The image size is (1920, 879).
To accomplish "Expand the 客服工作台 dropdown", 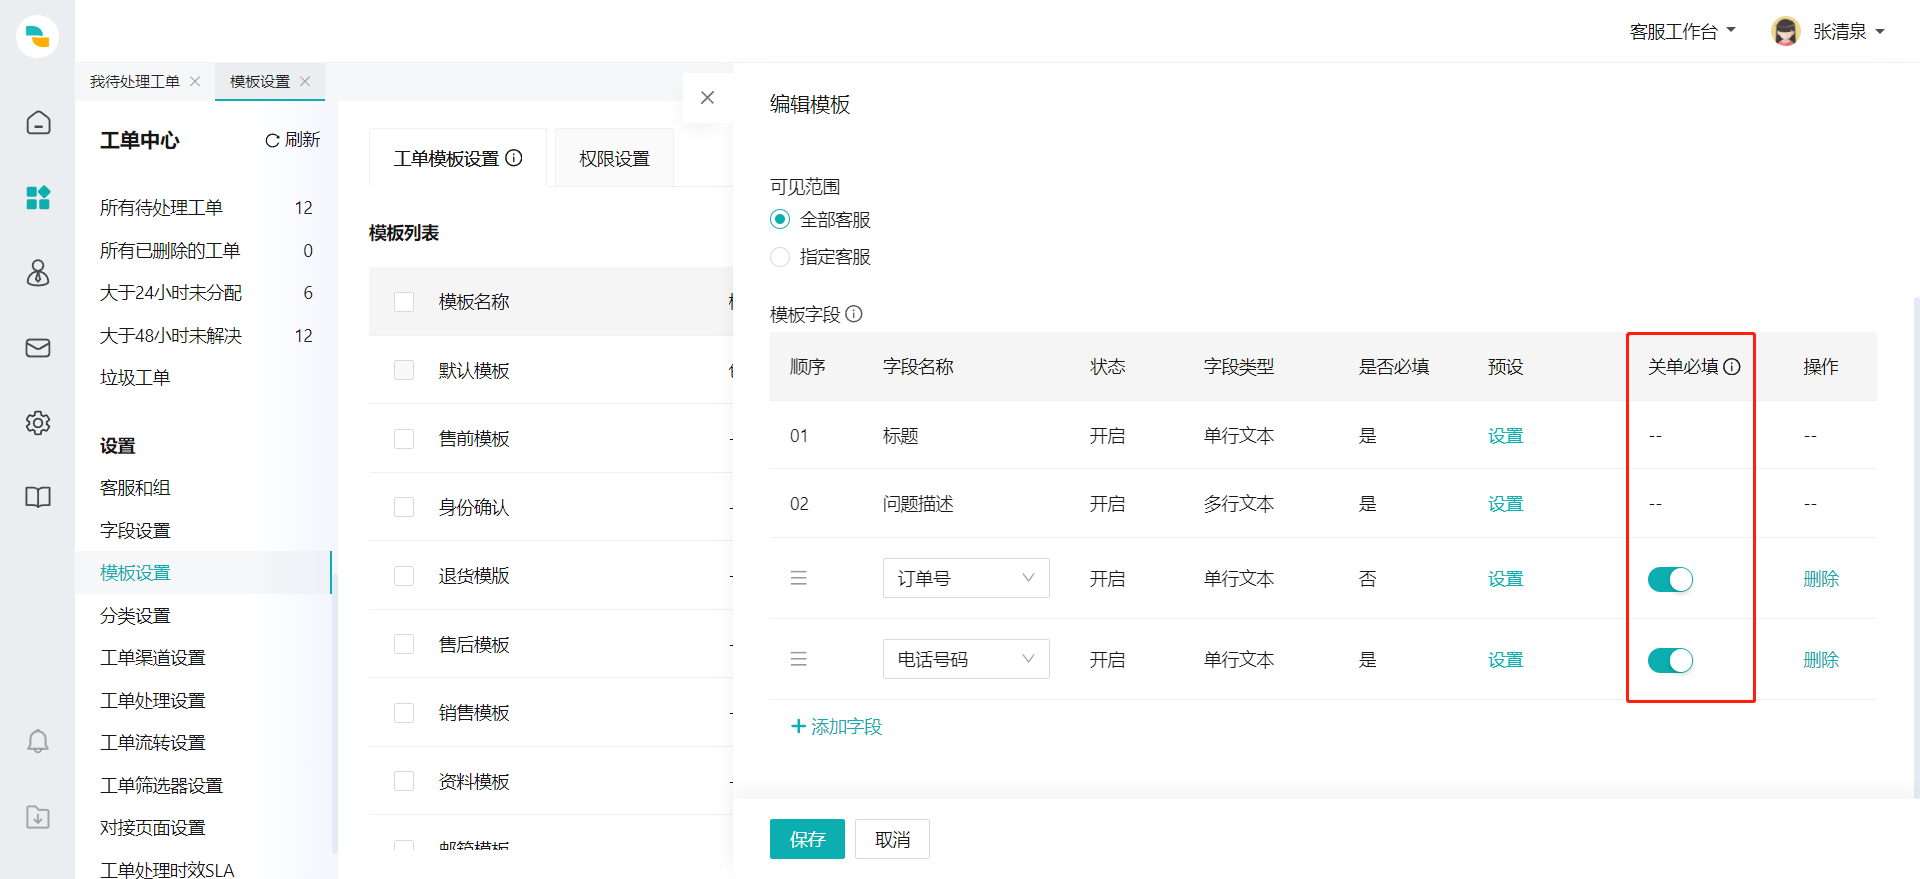I will click(x=1682, y=32).
